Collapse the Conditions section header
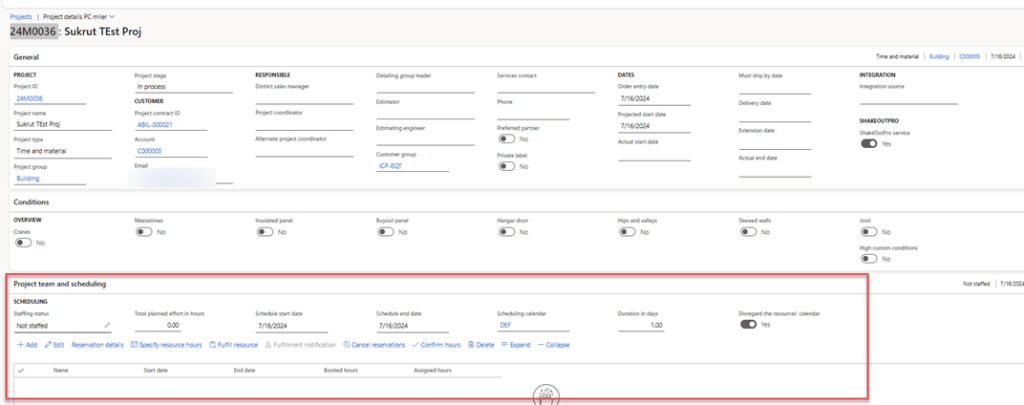The image size is (1024, 405). pos(34,202)
